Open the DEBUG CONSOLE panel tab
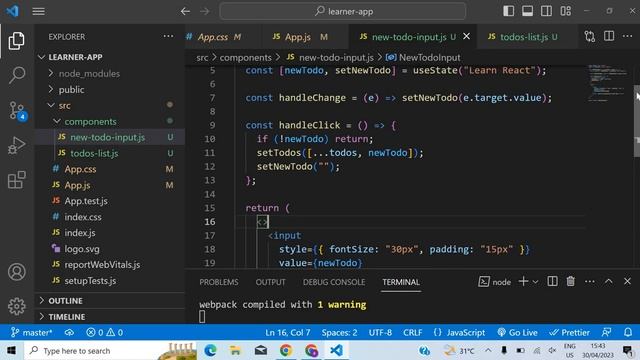Viewport: 640px width, 360px height. click(334, 282)
